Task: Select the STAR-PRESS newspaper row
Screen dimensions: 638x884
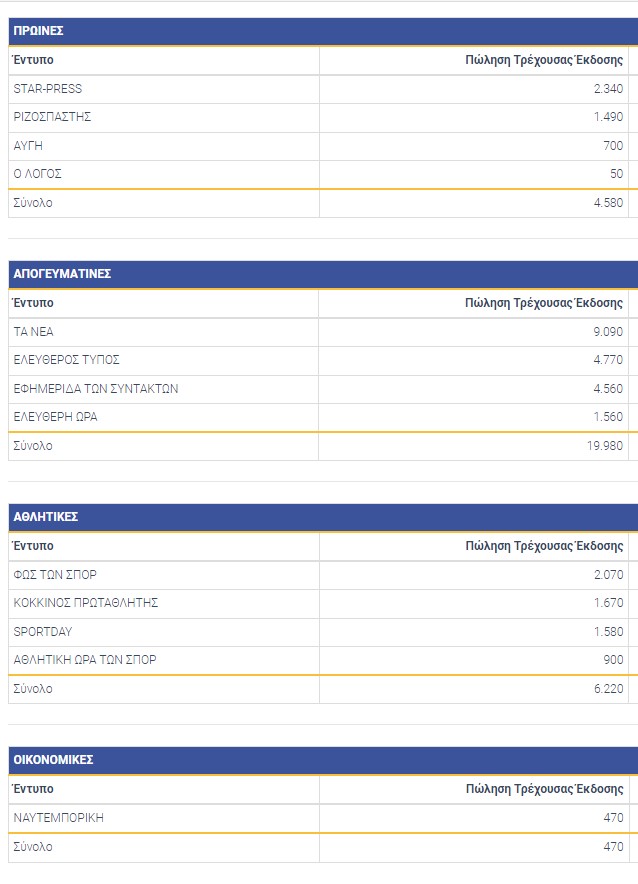Action: click(48, 89)
